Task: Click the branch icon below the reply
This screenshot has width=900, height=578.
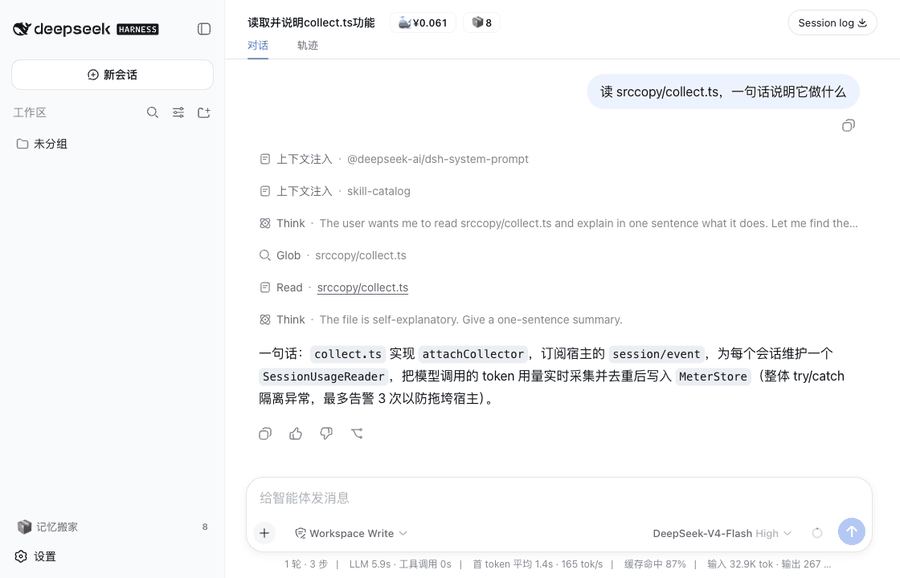Action: pos(357,434)
